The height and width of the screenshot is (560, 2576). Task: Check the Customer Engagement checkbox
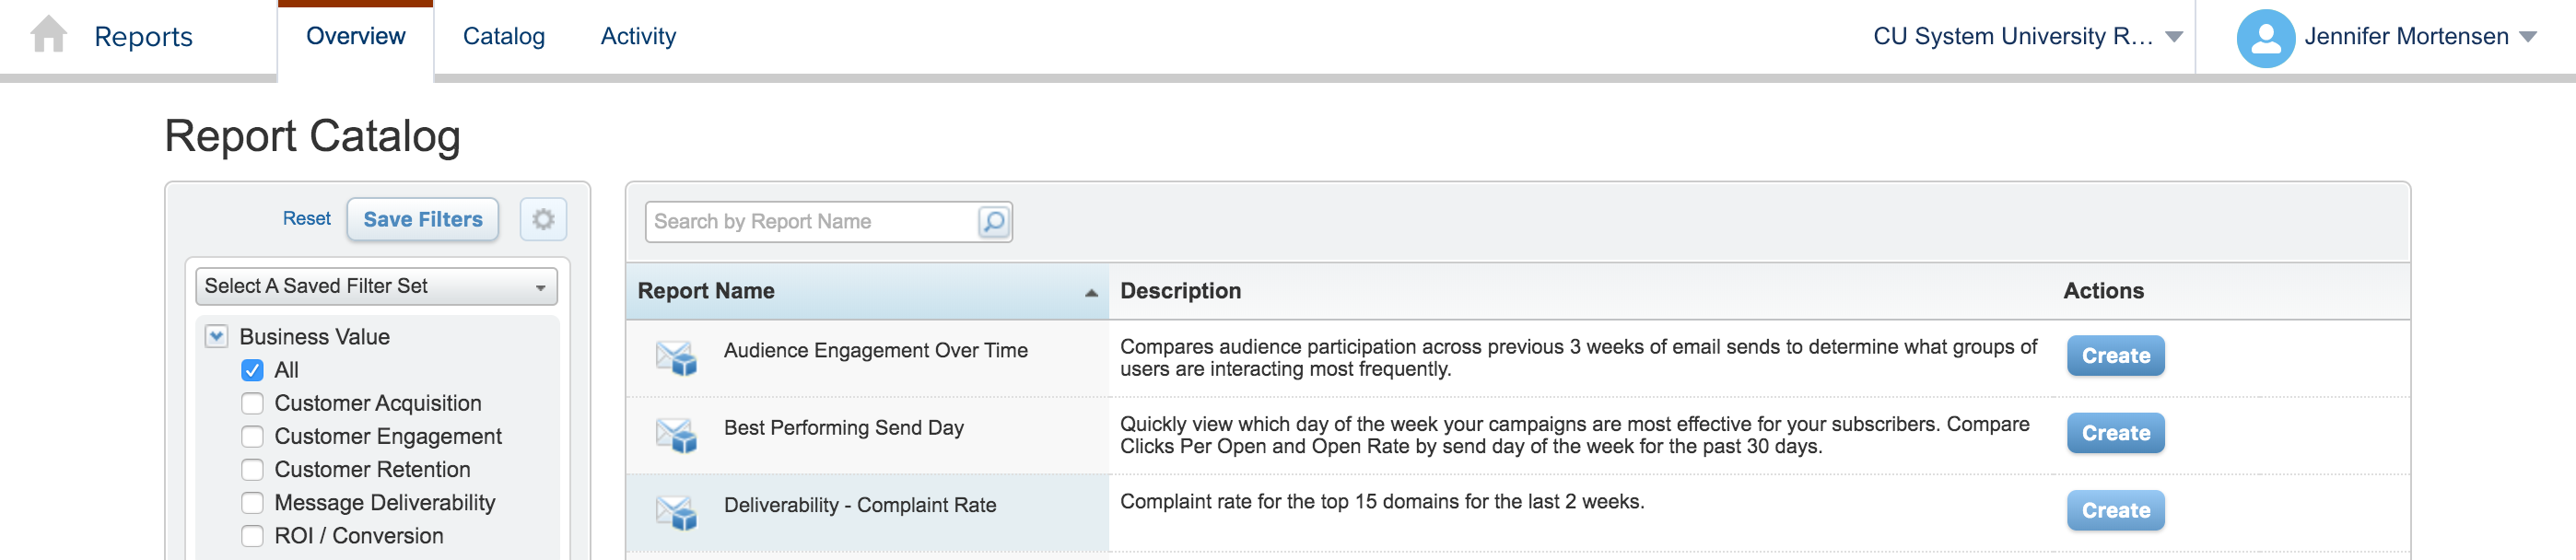252,436
